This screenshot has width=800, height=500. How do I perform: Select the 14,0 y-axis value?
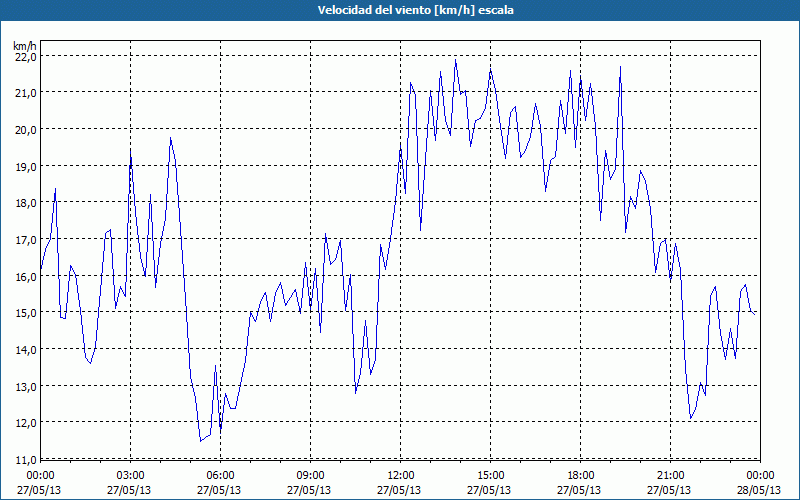tap(26, 349)
